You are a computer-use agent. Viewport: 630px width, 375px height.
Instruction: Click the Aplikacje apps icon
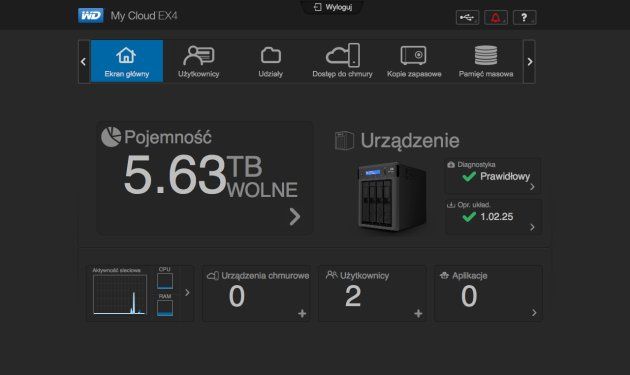pyautogui.click(x=444, y=275)
